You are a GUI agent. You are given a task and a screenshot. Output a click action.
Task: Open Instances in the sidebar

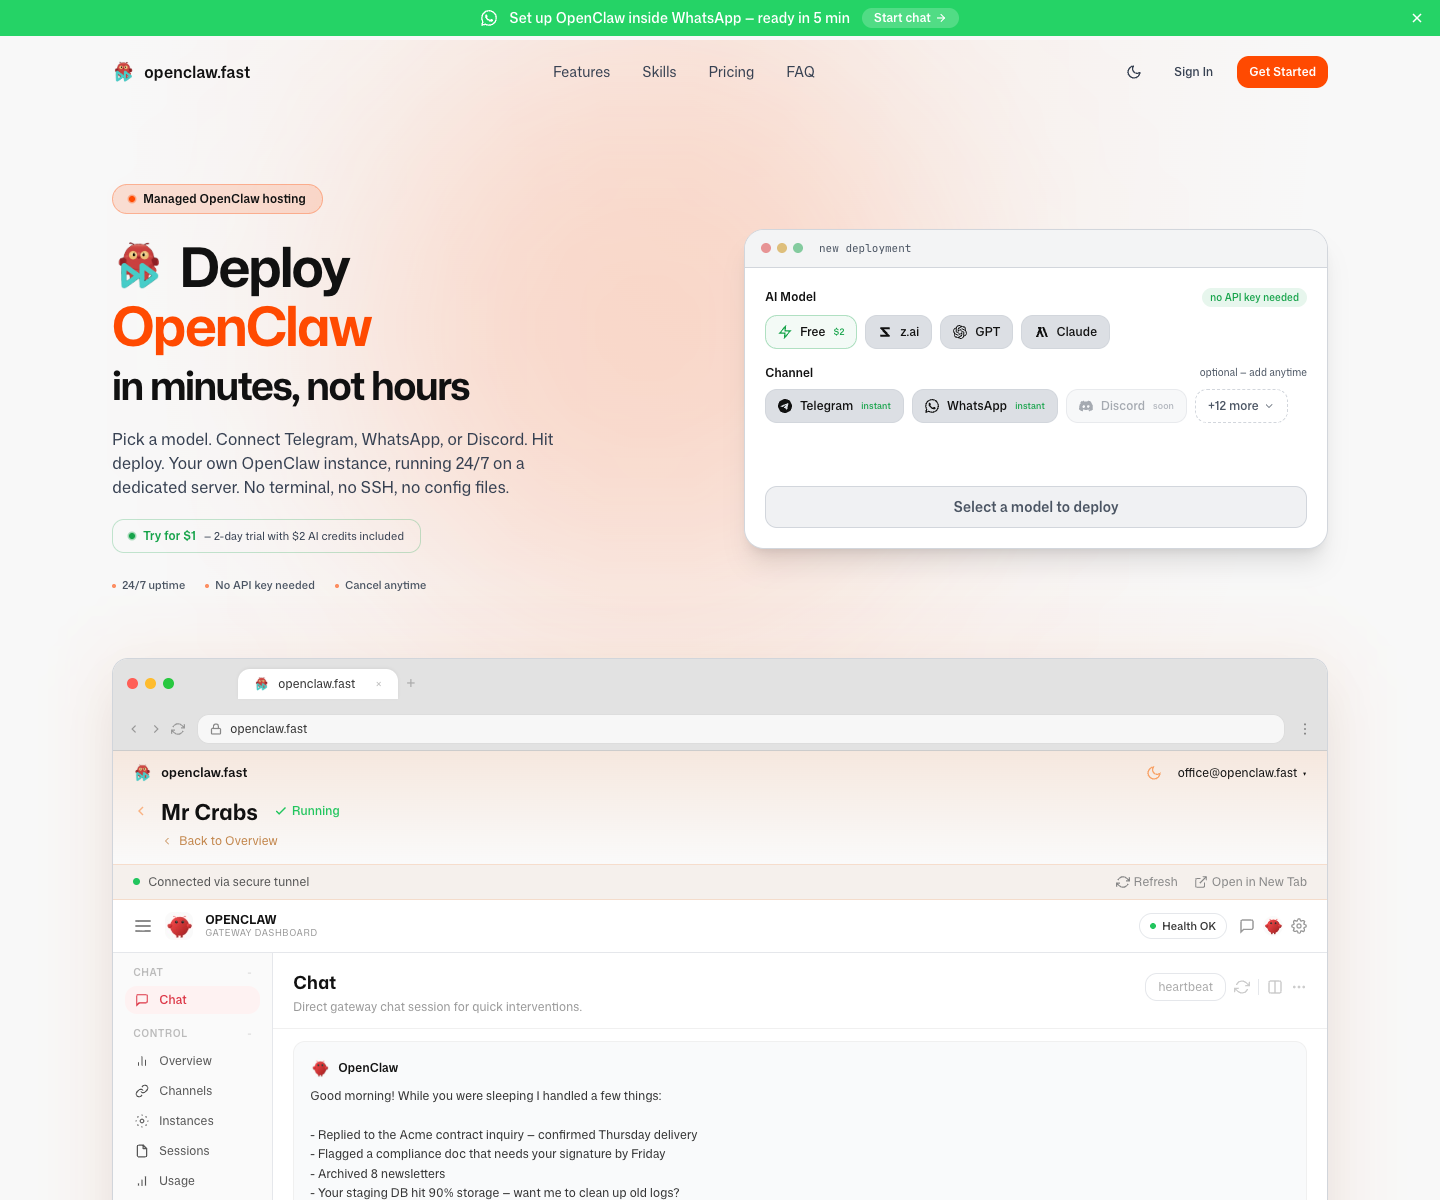coord(192,1121)
